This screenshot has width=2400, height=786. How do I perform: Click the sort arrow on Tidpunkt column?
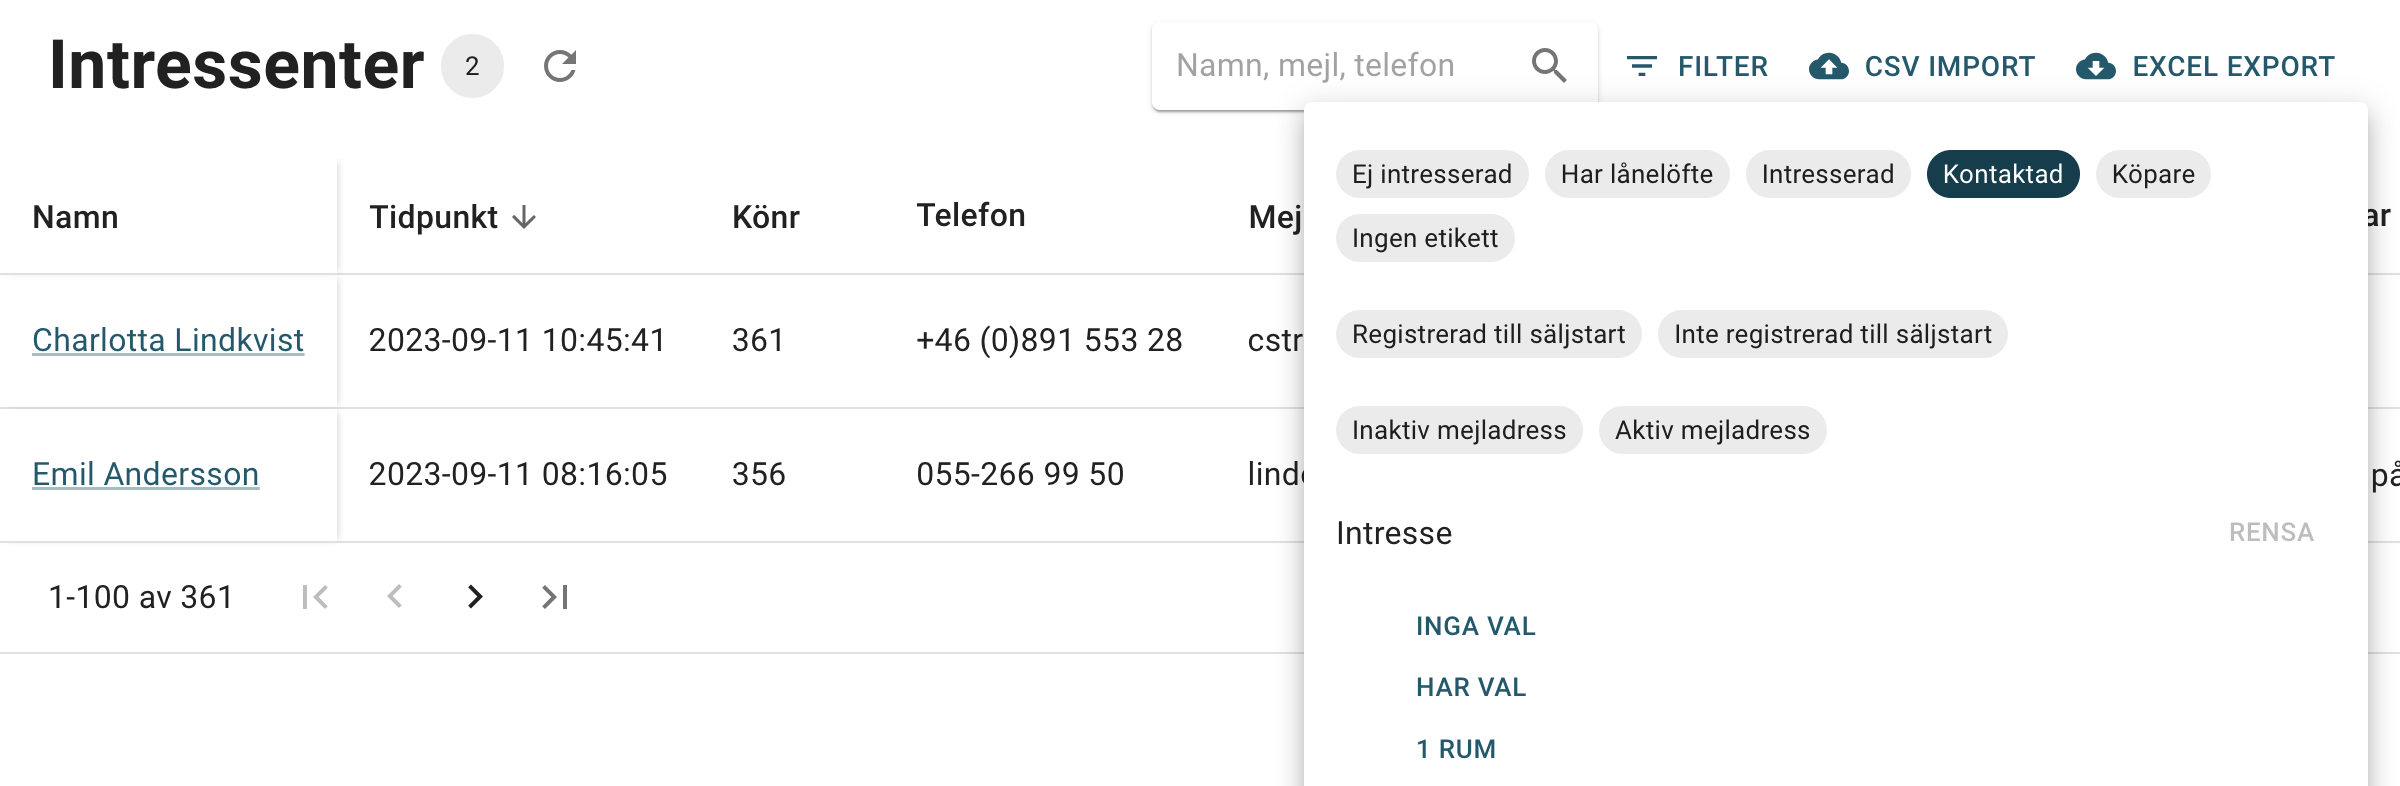click(x=524, y=216)
